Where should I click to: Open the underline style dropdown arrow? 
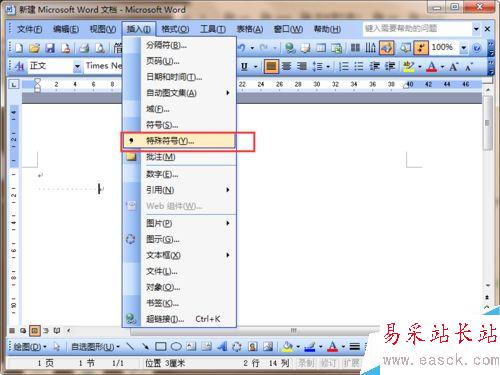(256, 67)
